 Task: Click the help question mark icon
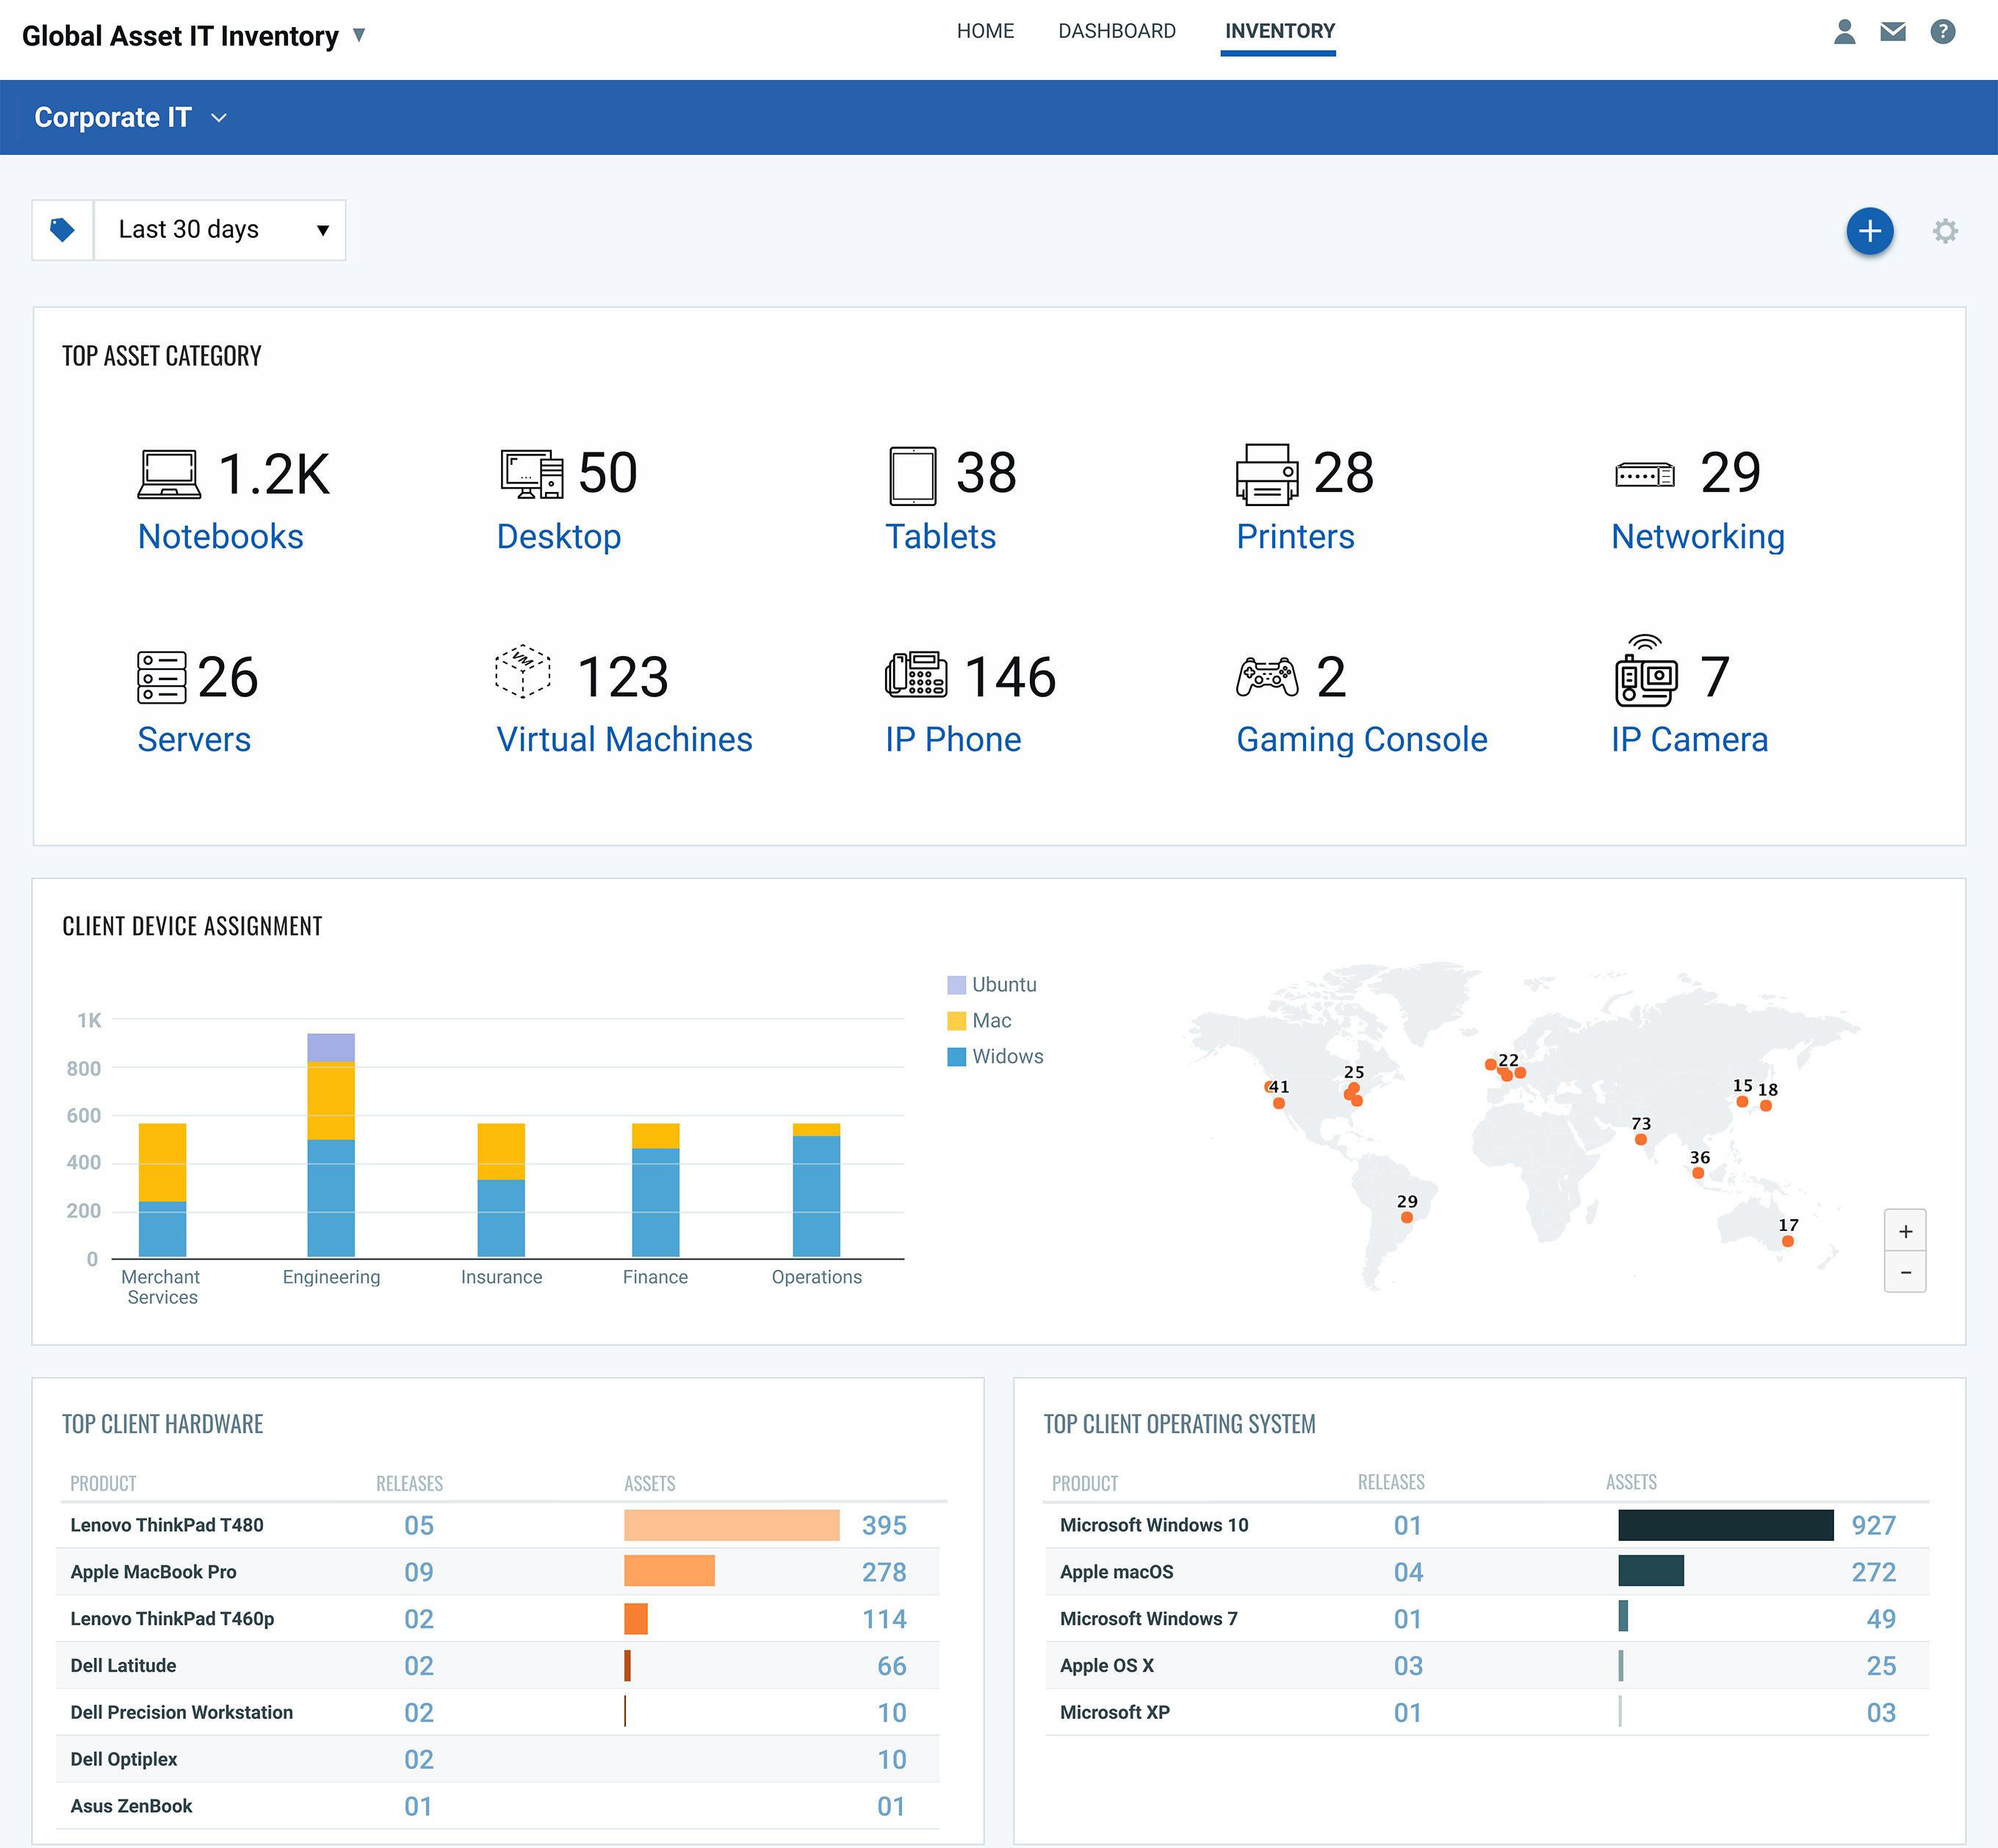[x=1942, y=32]
